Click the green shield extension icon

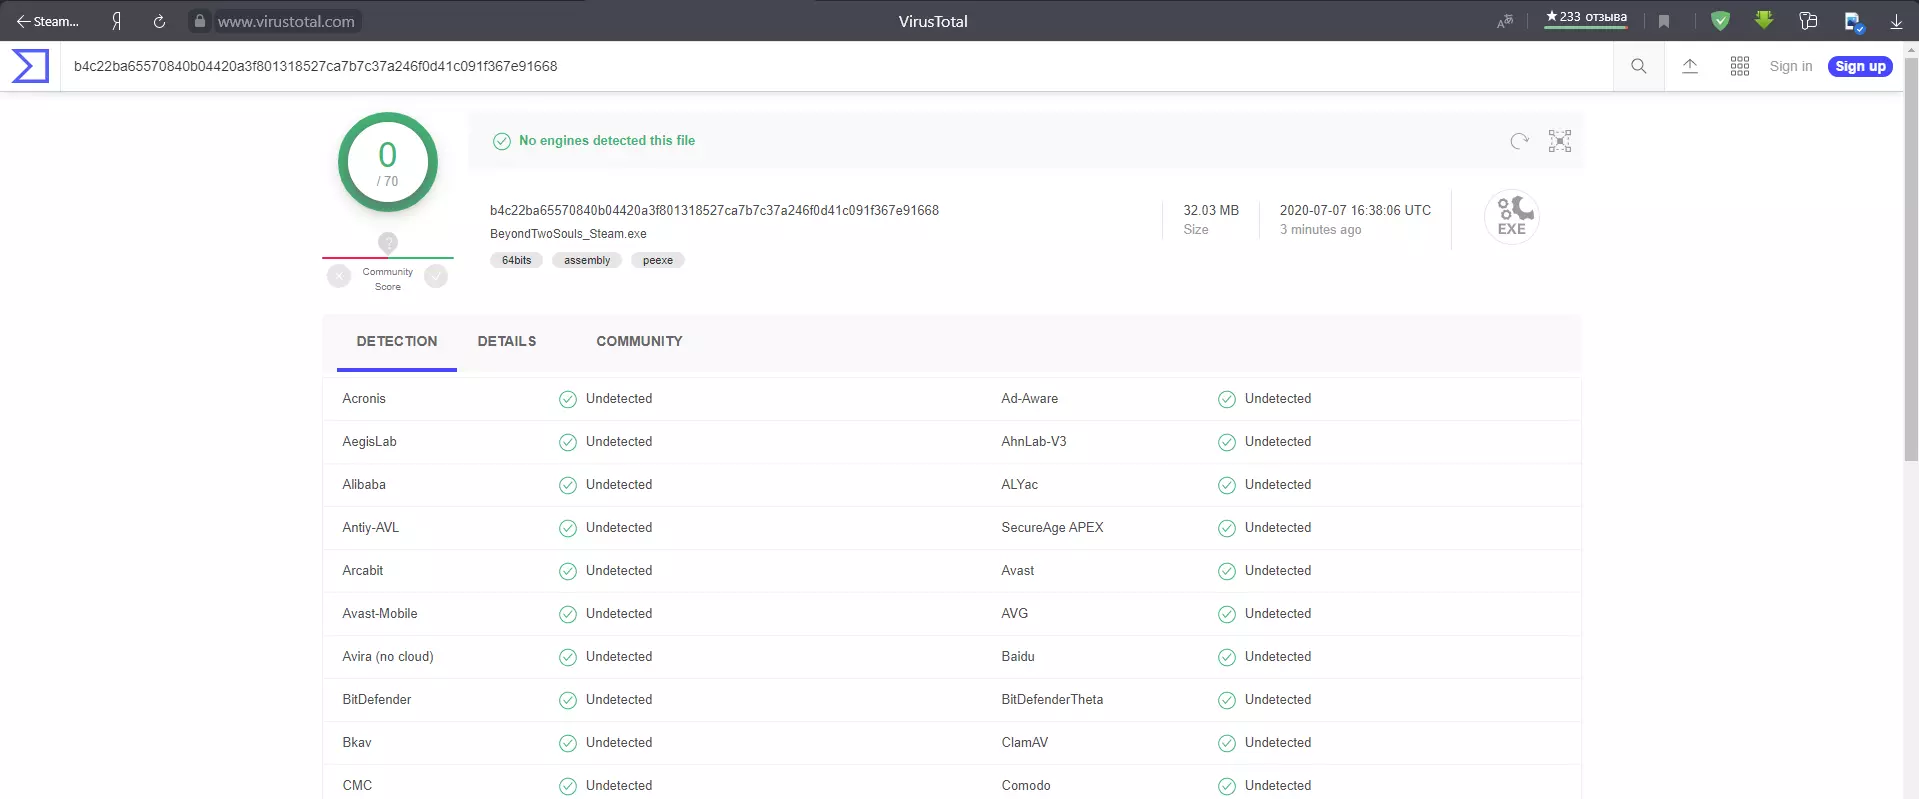tap(1720, 21)
